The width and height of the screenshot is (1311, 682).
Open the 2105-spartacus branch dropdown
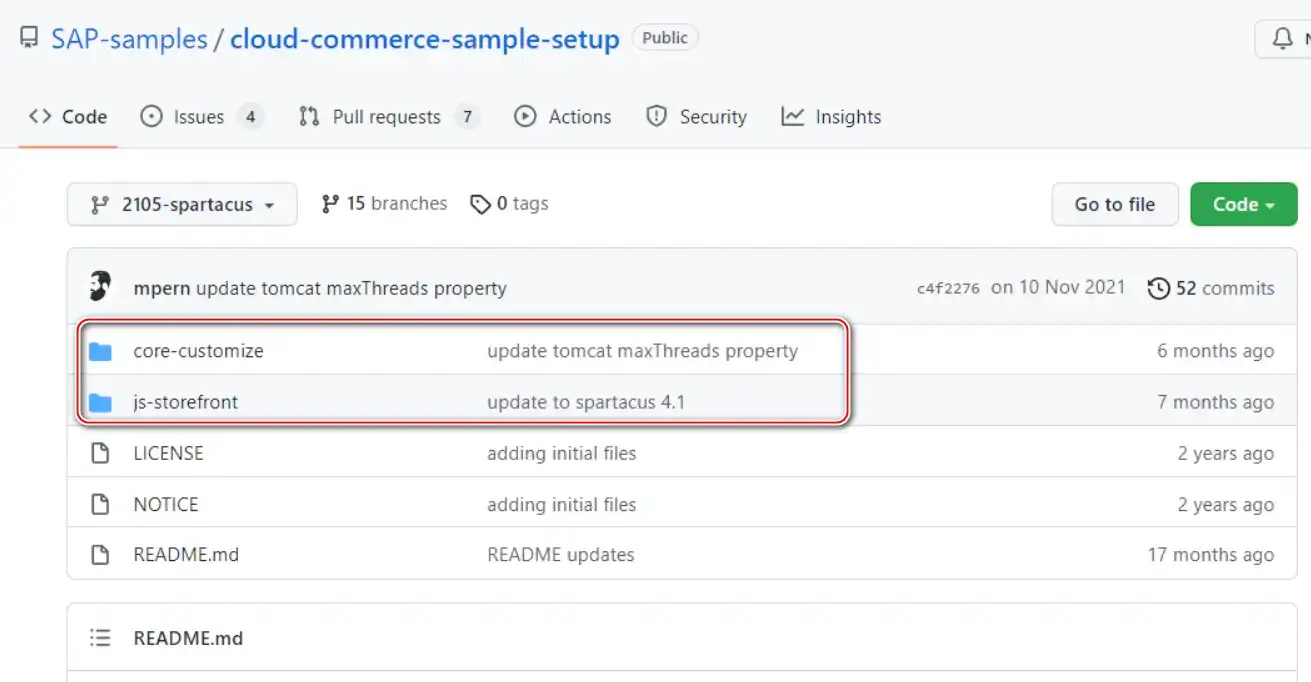pos(182,204)
